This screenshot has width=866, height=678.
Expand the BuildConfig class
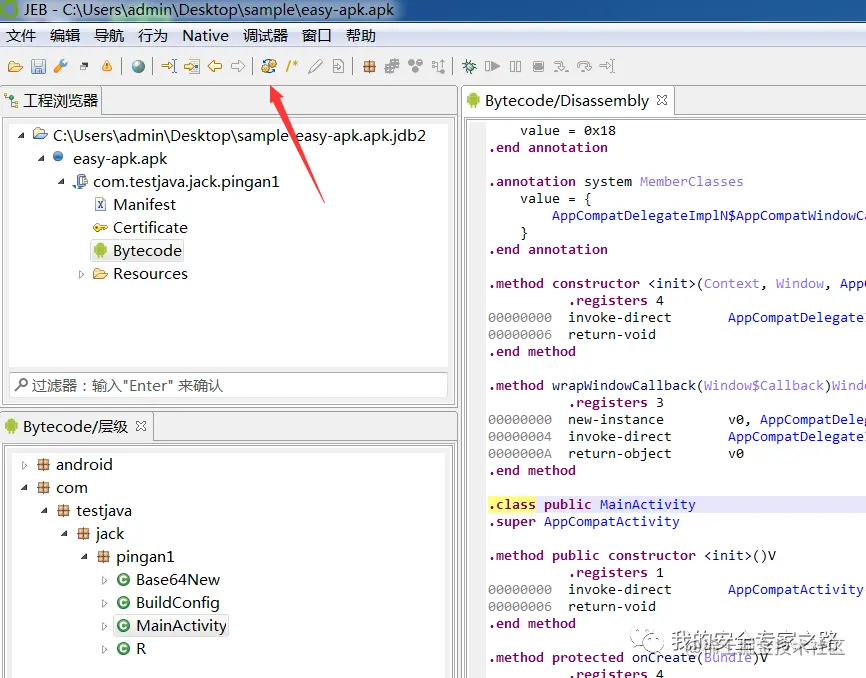tap(104, 603)
